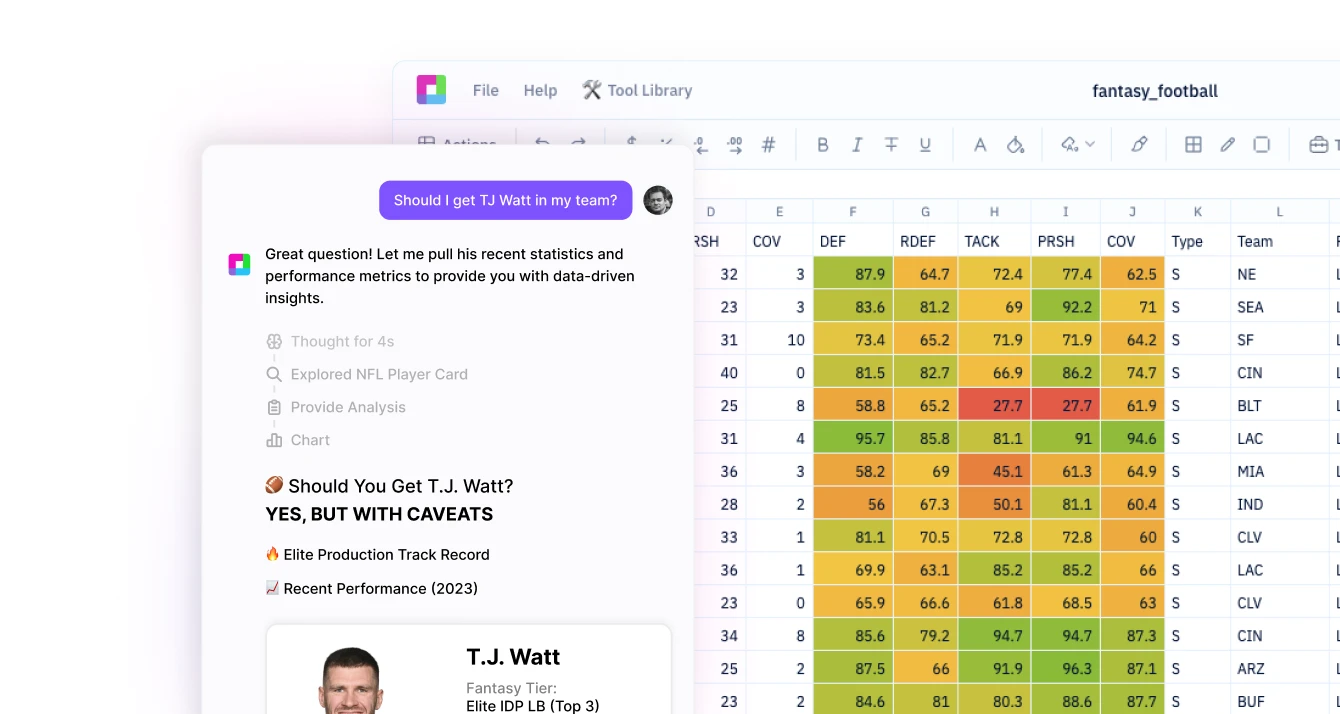Select the red cell 27.7 in TACK column
Image resolution: width=1340 pixels, height=714 pixels.
(994, 405)
